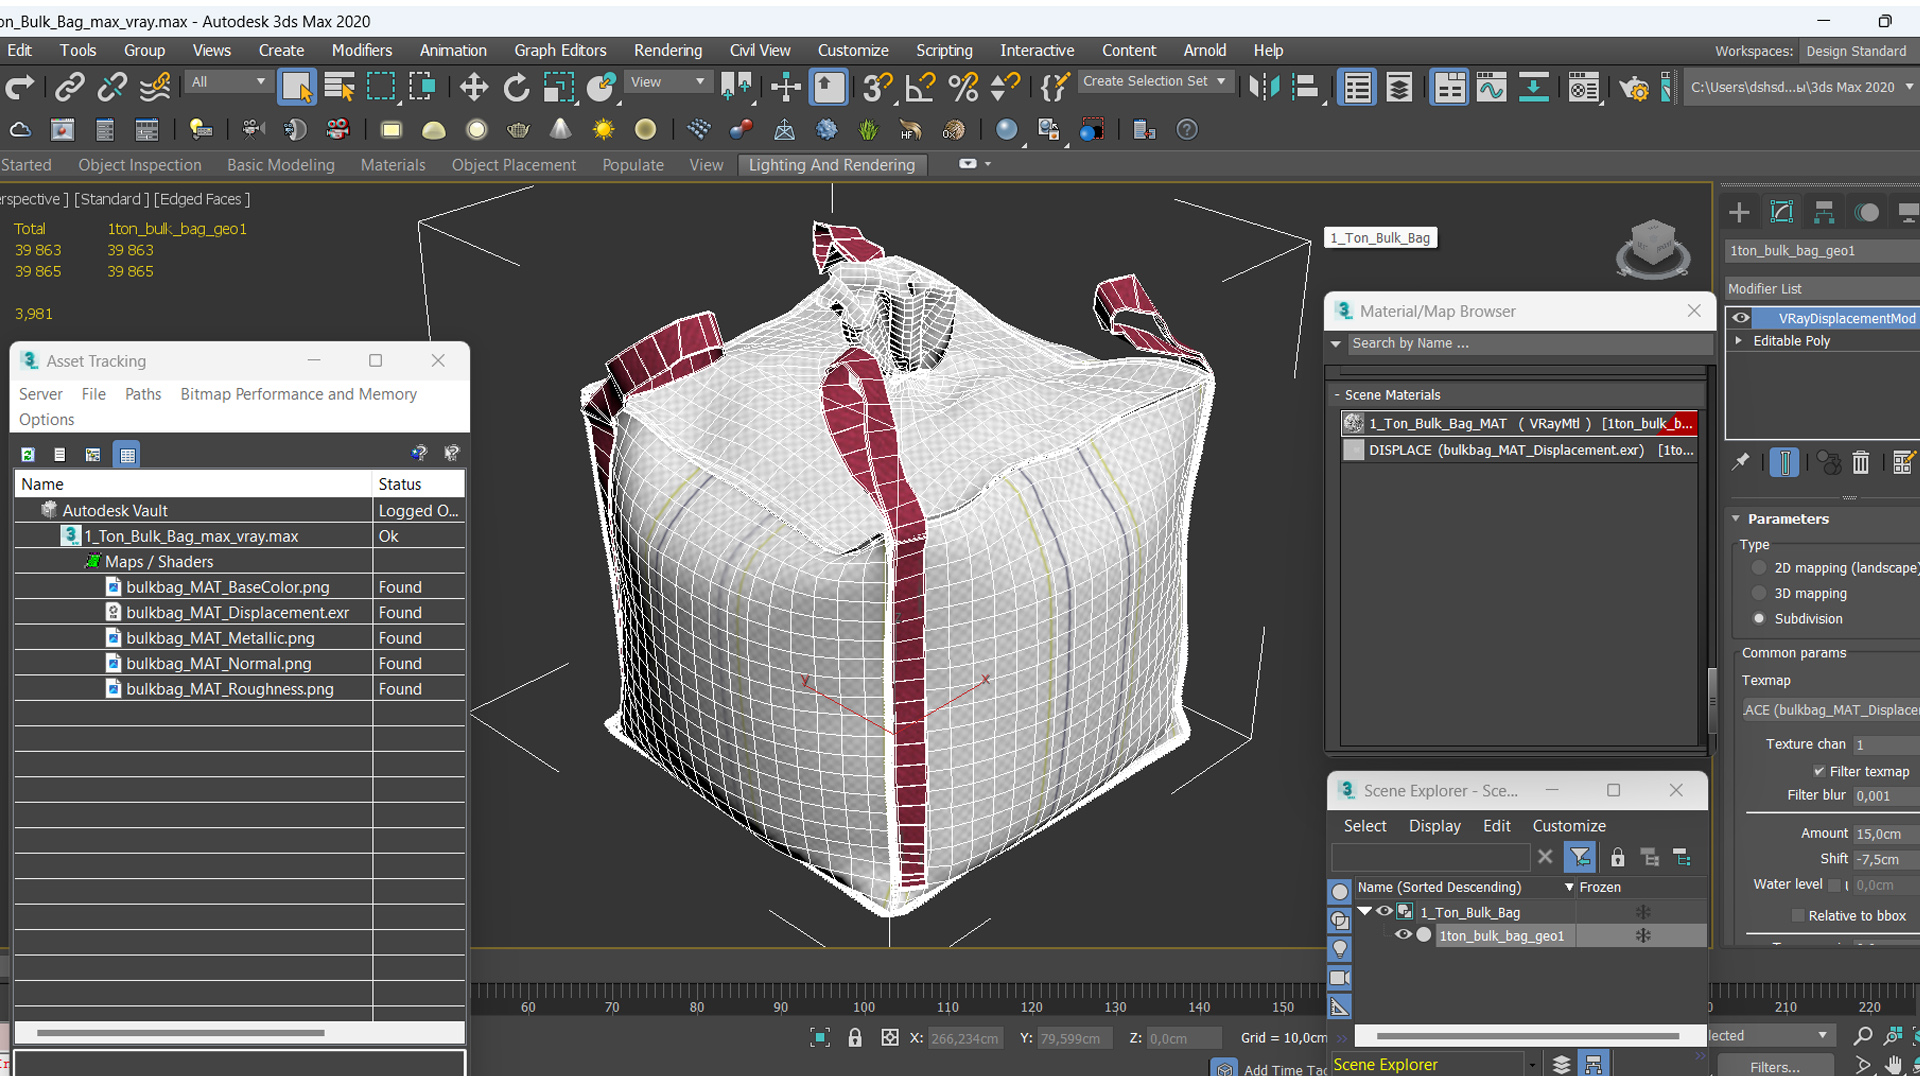Expand Editable Poly modifier arrow
1920x1080 pixels.
(x=1739, y=341)
